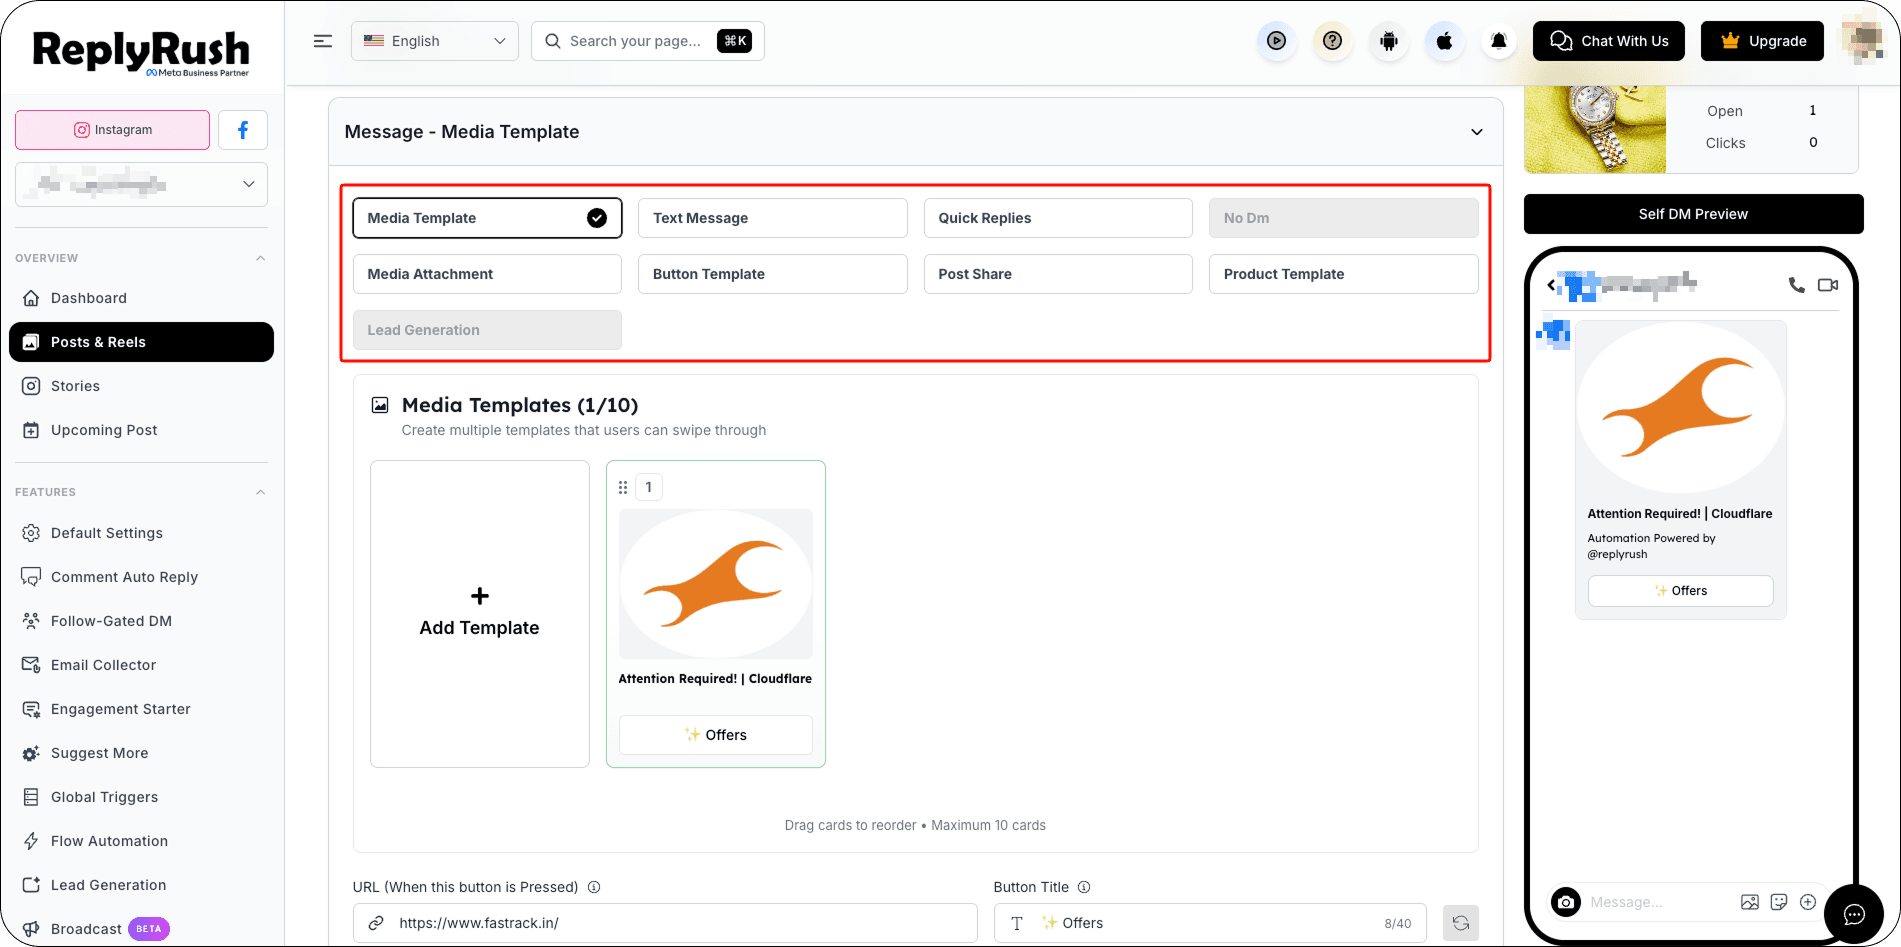
Task: Click the Upgrade button
Action: [x=1762, y=41]
